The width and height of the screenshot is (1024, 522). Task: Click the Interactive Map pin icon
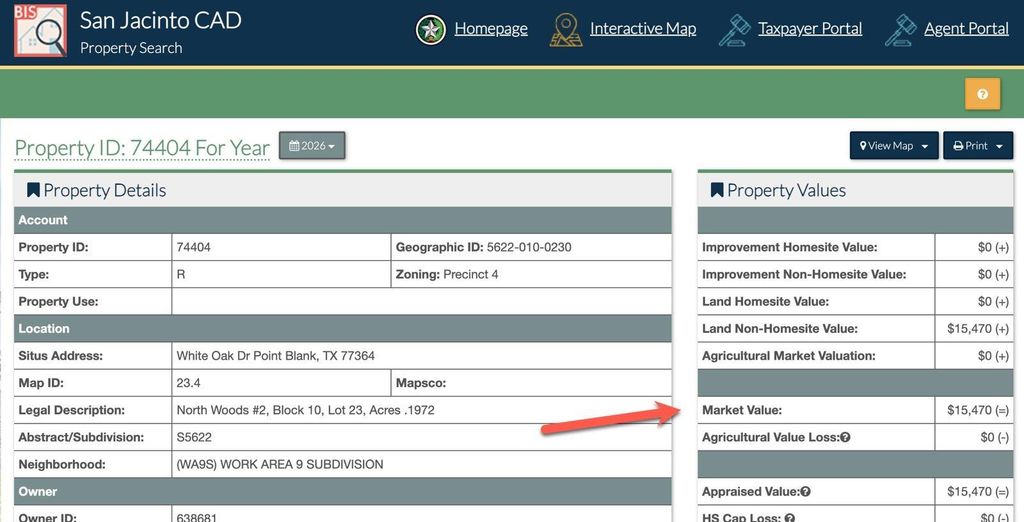click(x=566, y=30)
